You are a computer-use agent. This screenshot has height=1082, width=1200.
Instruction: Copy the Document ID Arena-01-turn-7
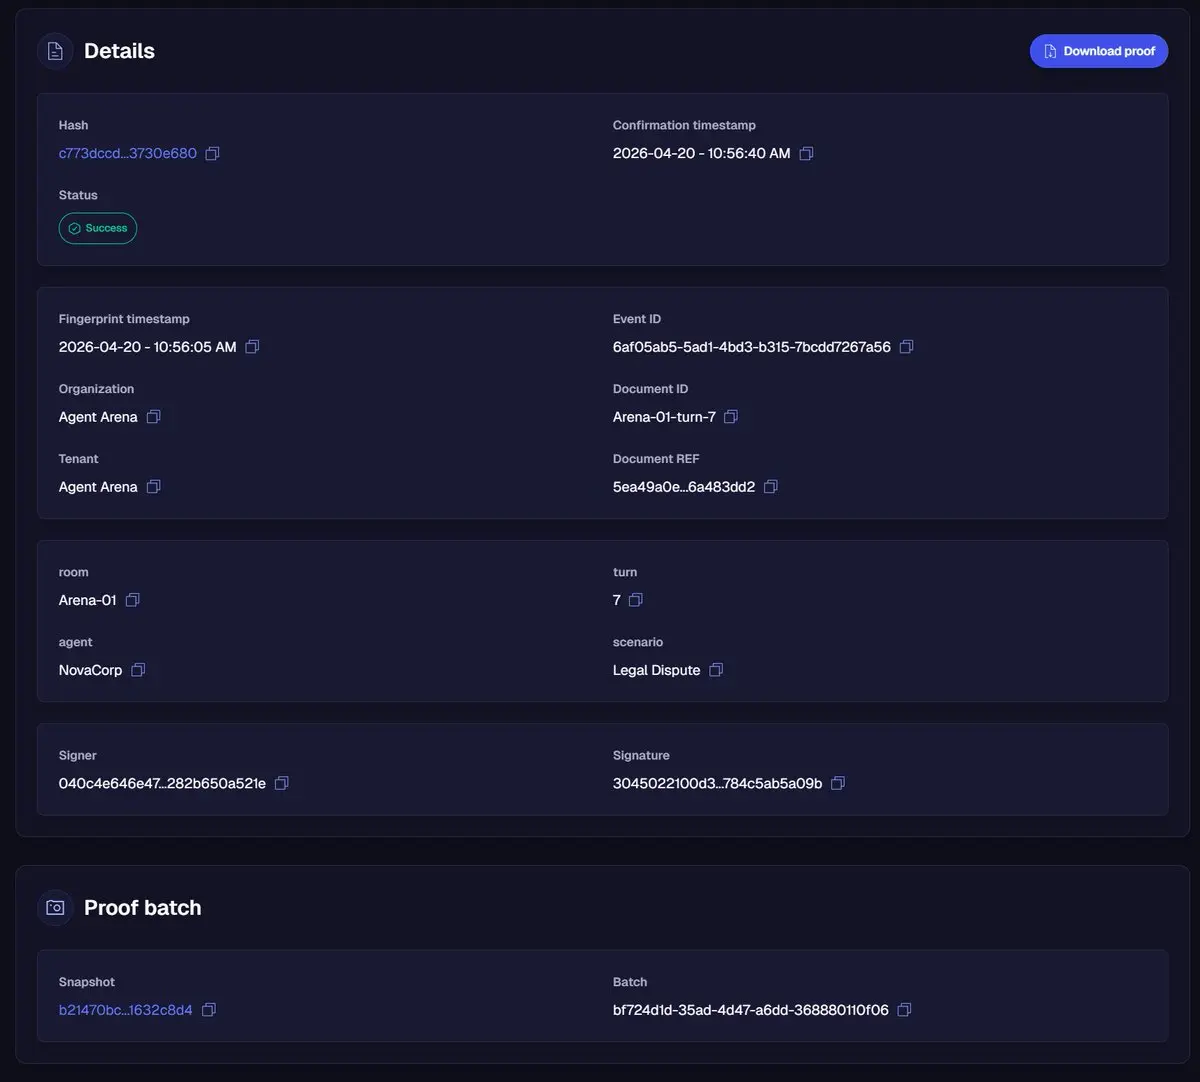pyautogui.click(x=731, y=417)
